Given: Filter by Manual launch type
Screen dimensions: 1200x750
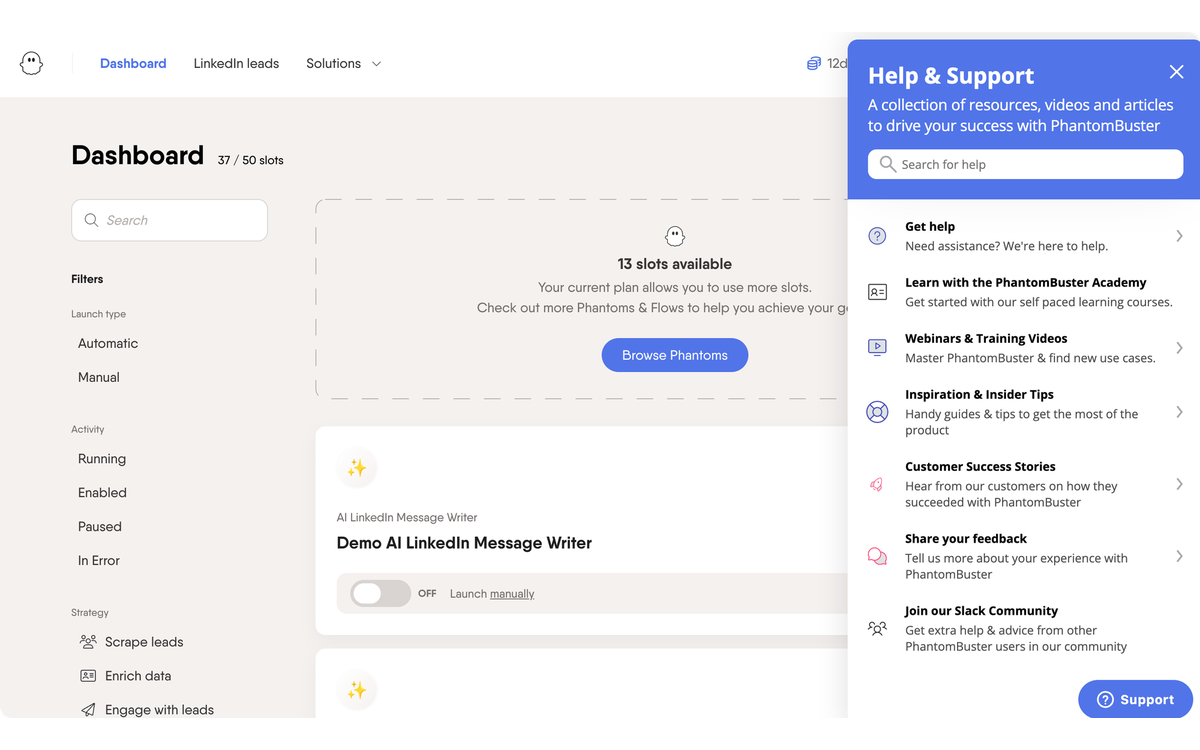Looking at the screenshot, I should (x=99, y=377).
